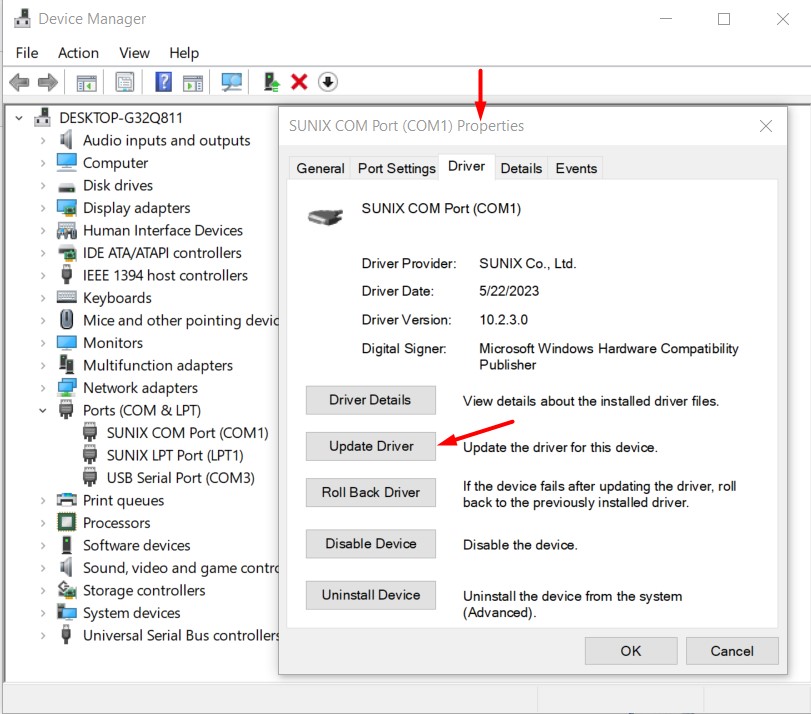
Task: Click the Human Interface Devices icon
Action: click(67, 230)
